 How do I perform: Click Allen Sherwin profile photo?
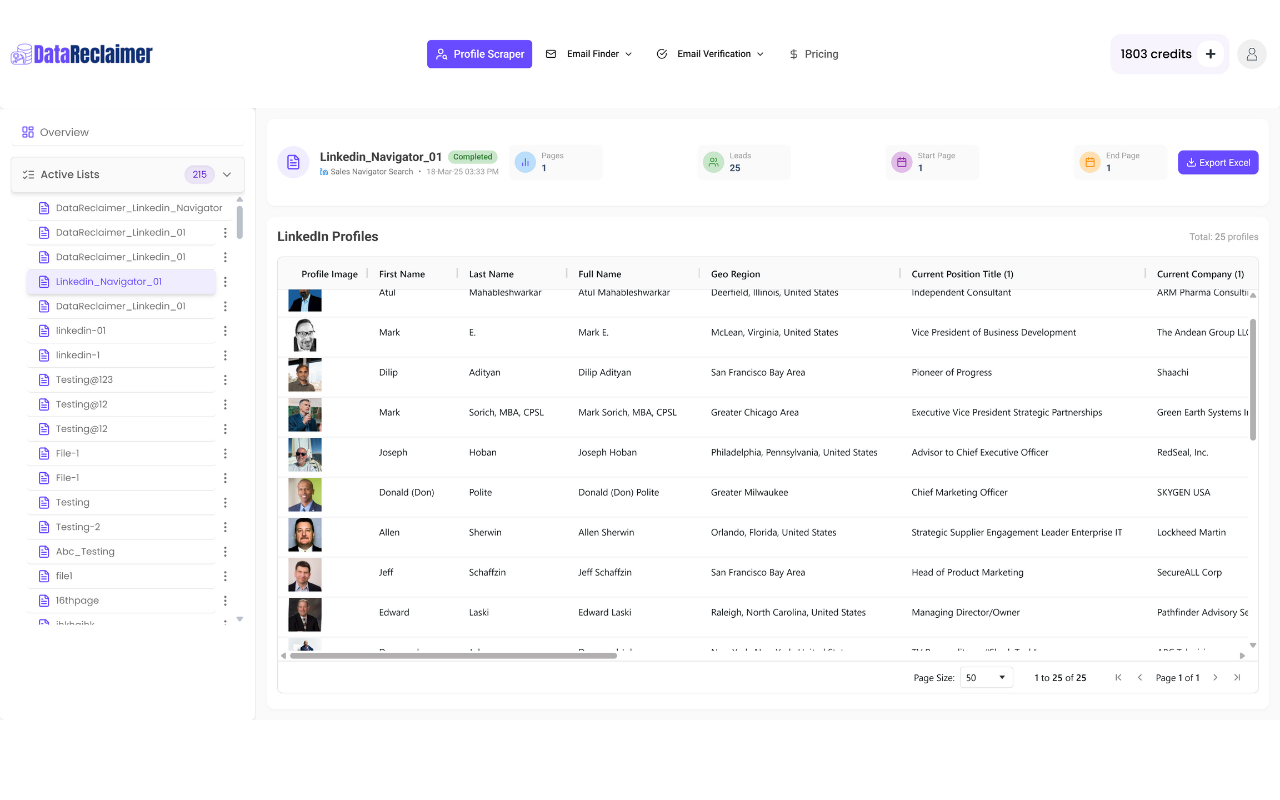pos(305,534)
